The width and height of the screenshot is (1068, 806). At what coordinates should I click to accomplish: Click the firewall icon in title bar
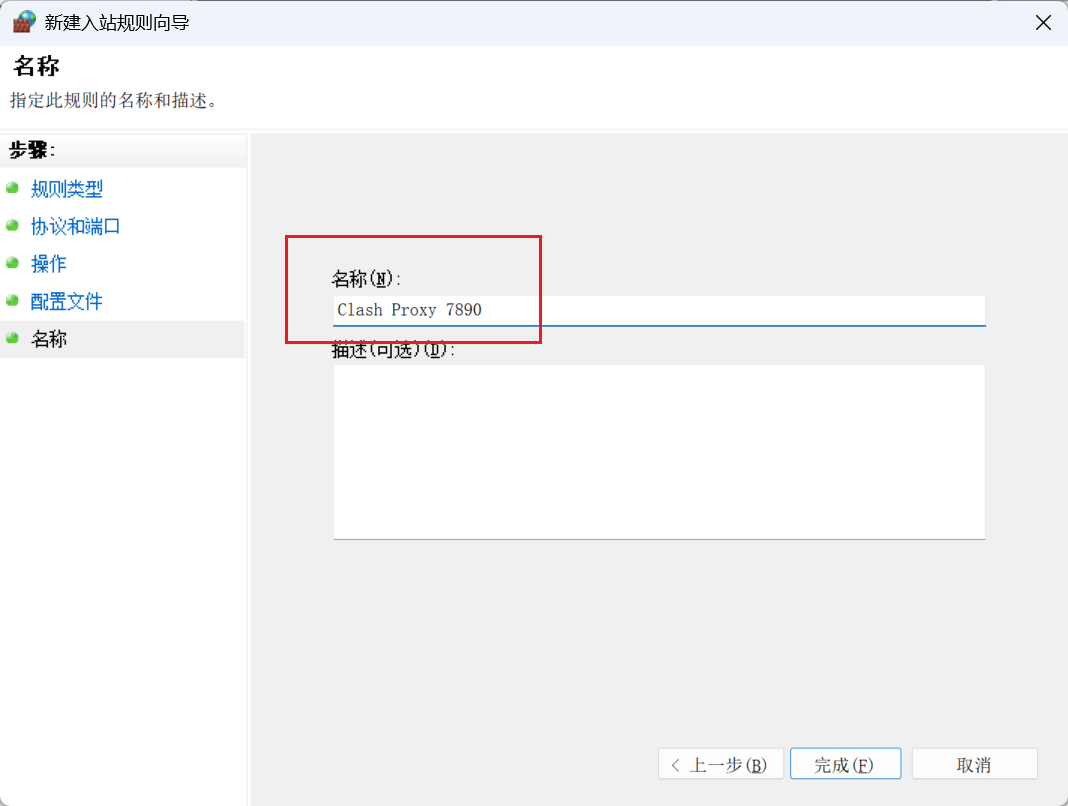click(23, 22)
